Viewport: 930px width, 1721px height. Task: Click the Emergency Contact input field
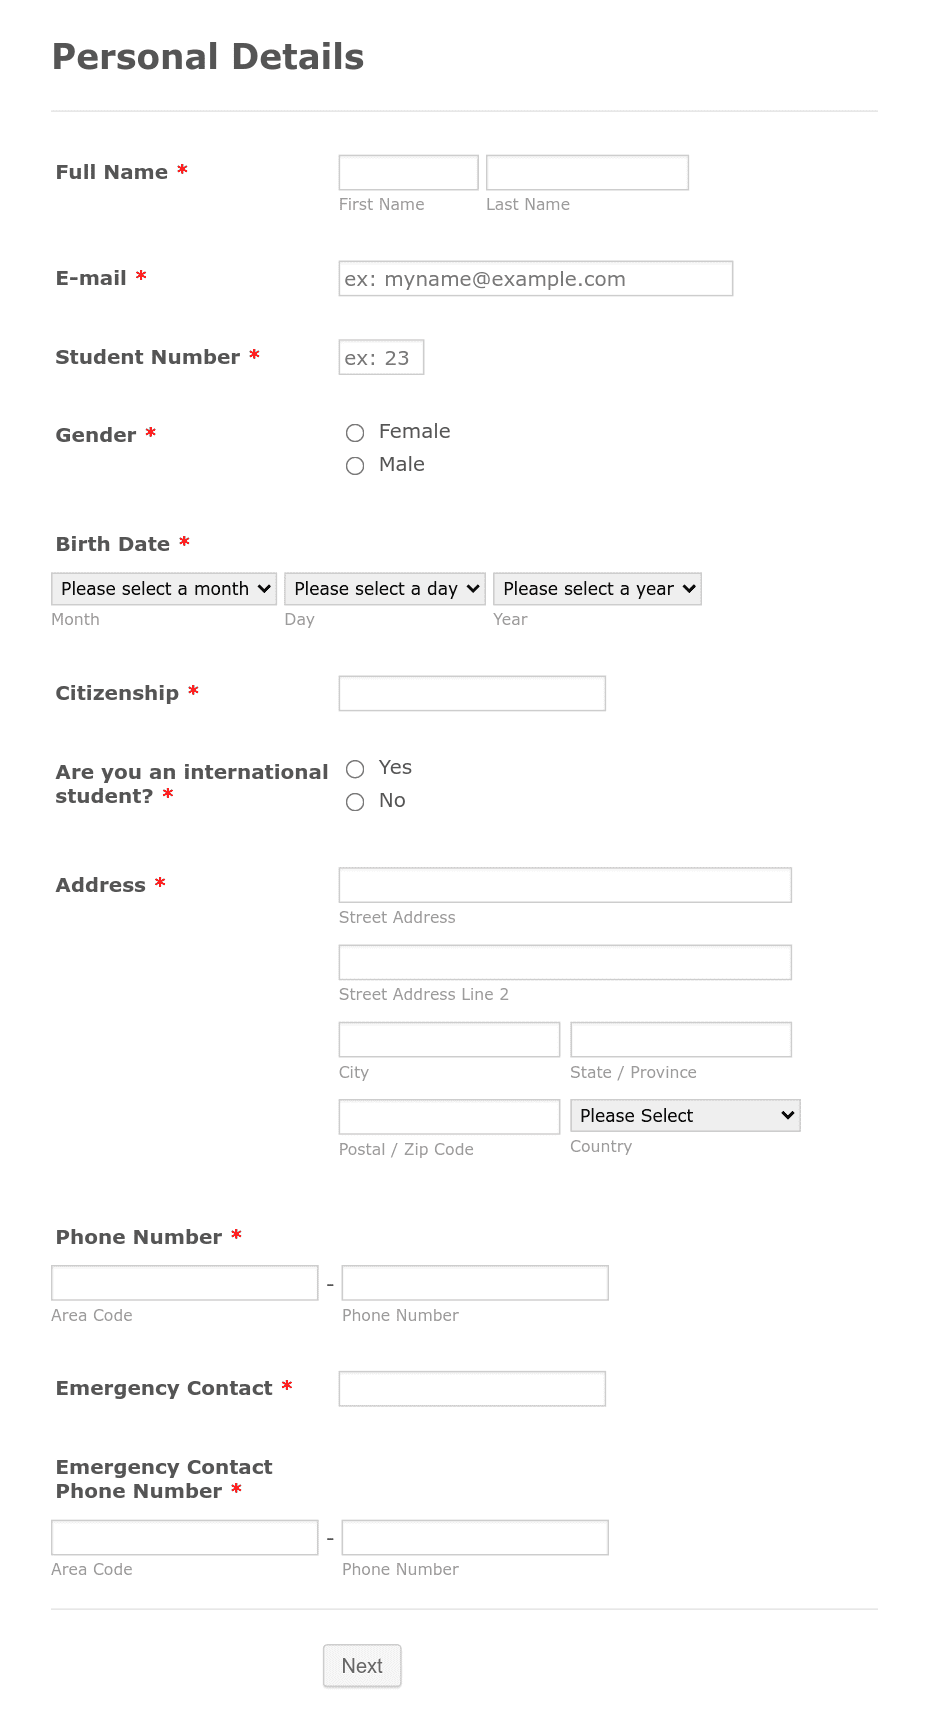tap(472, 1388)
